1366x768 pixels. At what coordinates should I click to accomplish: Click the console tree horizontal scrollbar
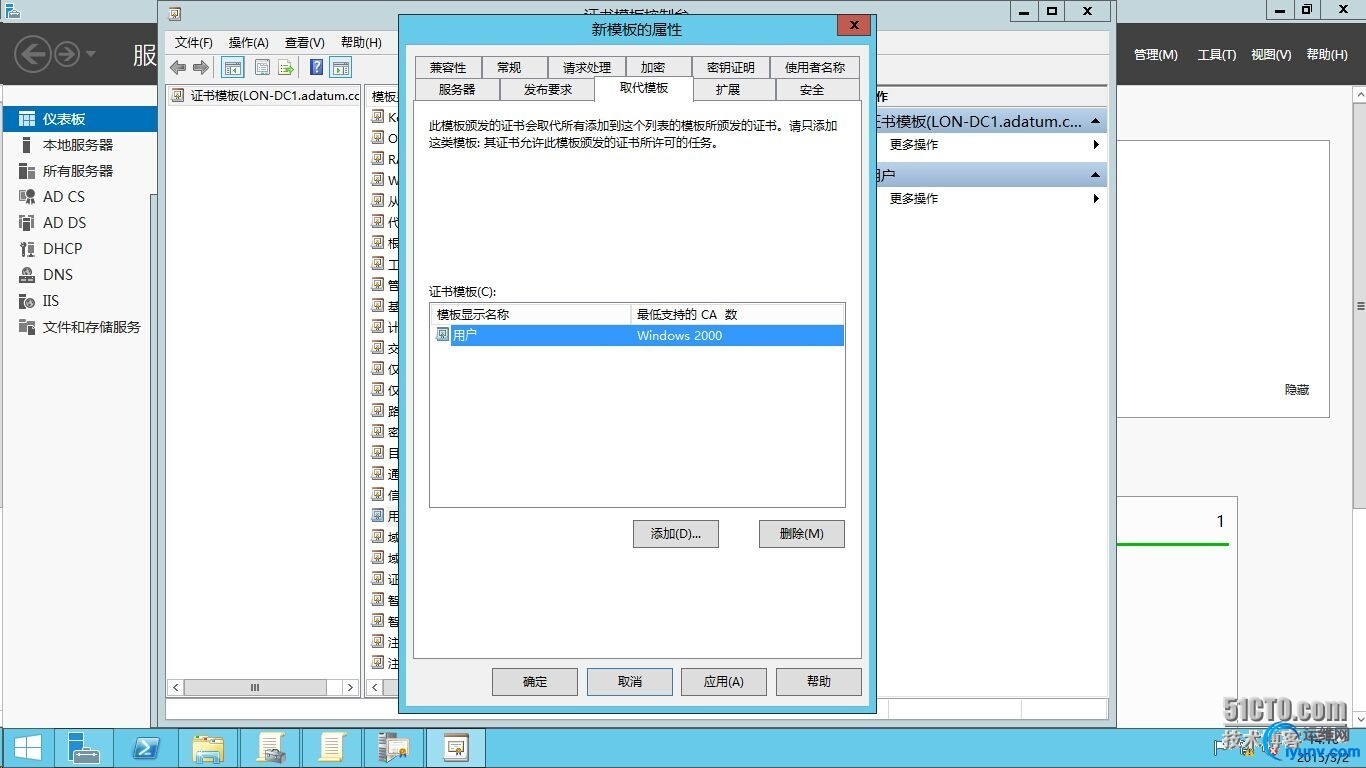[x=264, y=688]
